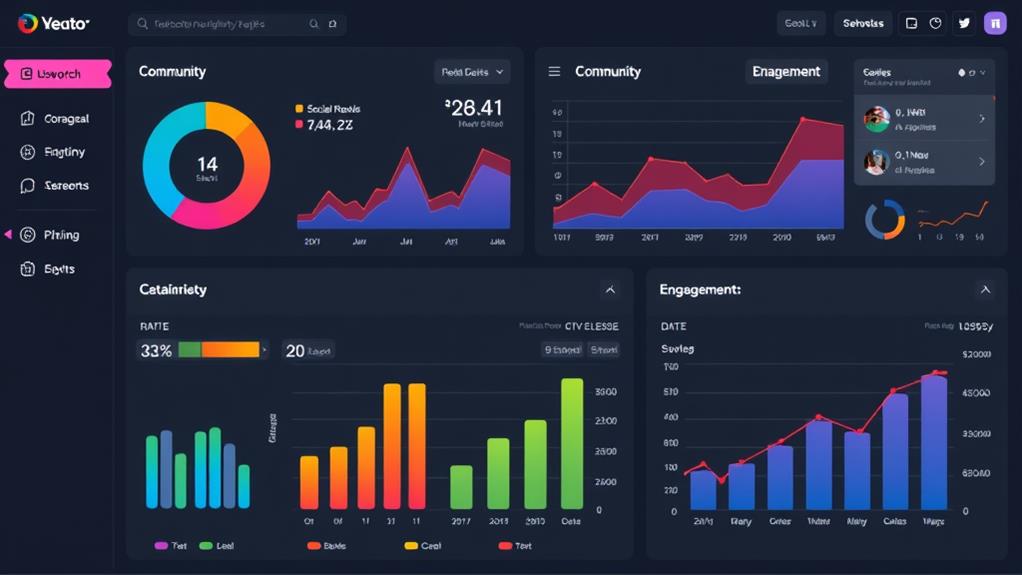This screenshot has width=1022, height=575.
Task: Click the arrow at rate bar end
Action: [x=264, y=350]
